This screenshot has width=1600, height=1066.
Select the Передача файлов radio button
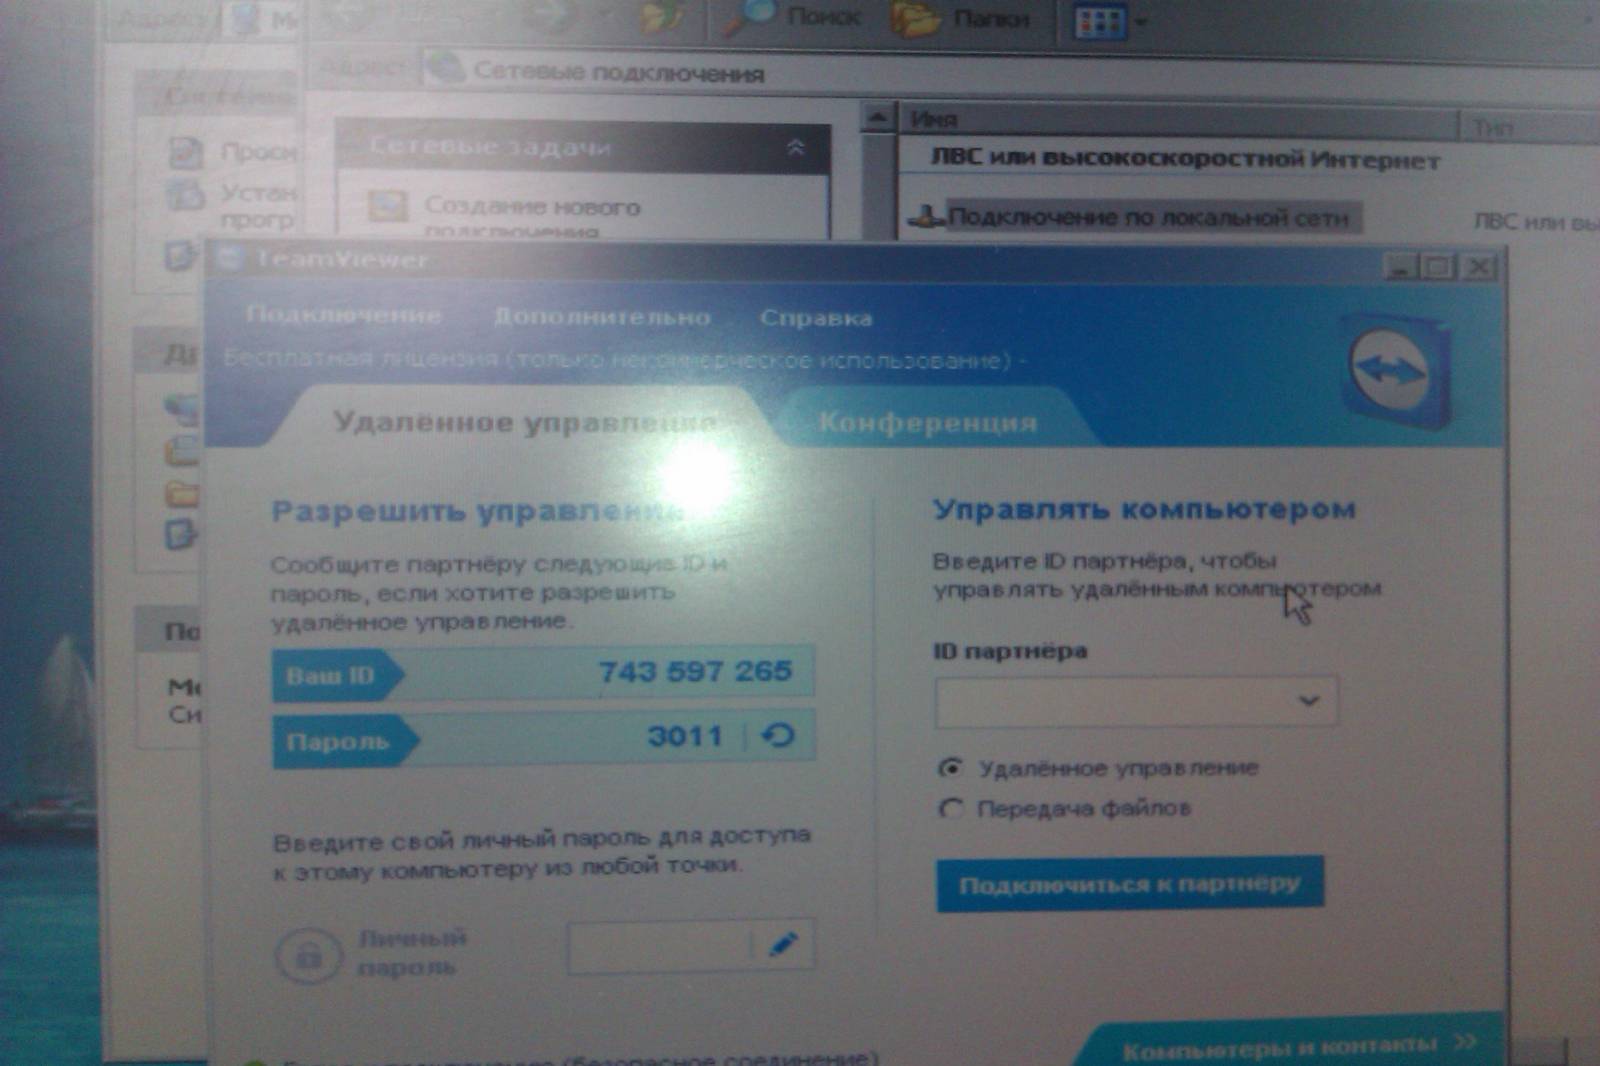click(x=950, y=808)
